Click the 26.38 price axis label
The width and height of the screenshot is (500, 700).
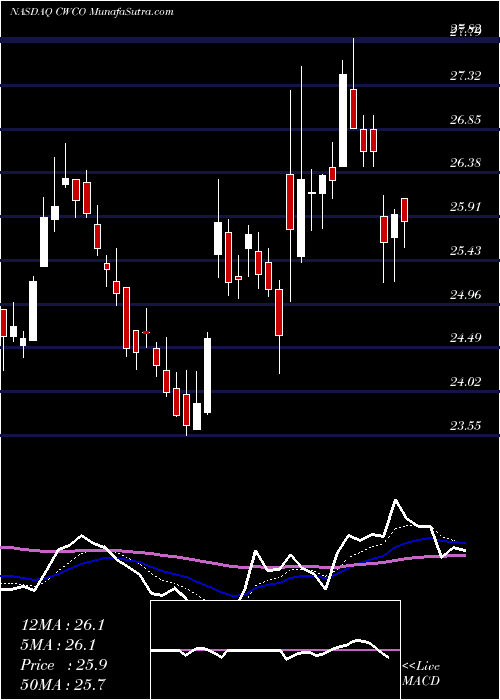coord(465,162)
